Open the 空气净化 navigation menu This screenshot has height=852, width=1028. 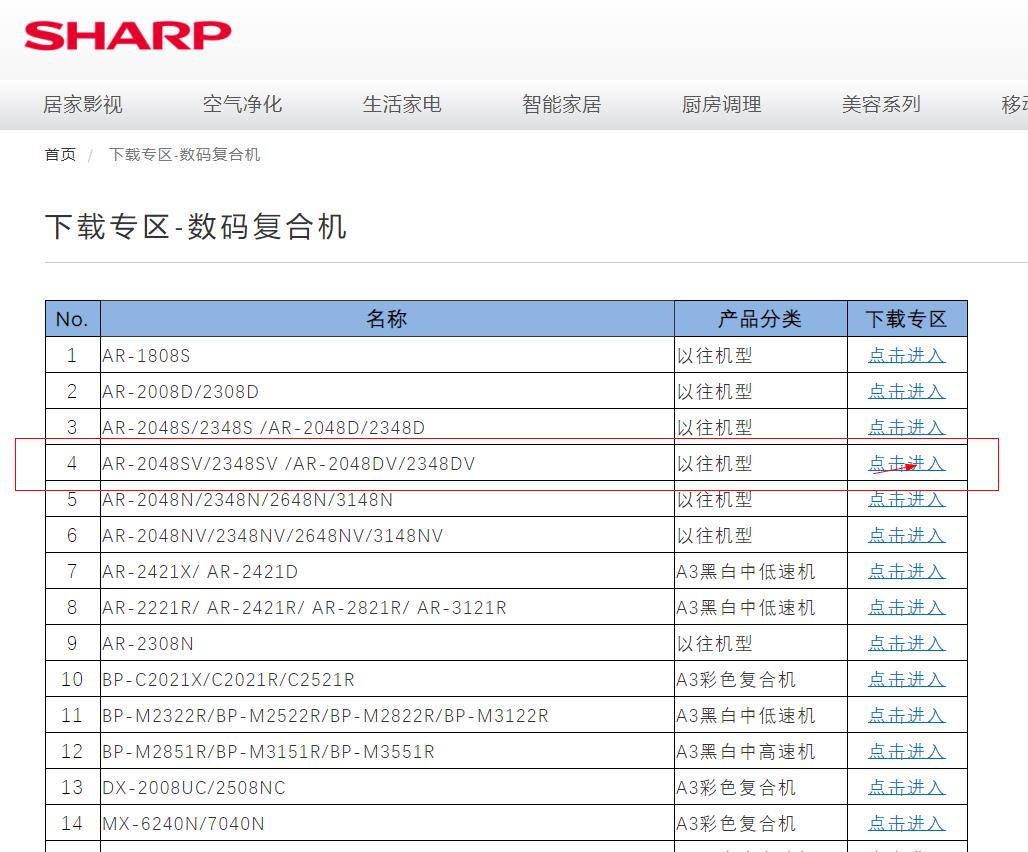click(x=242, y=104)
